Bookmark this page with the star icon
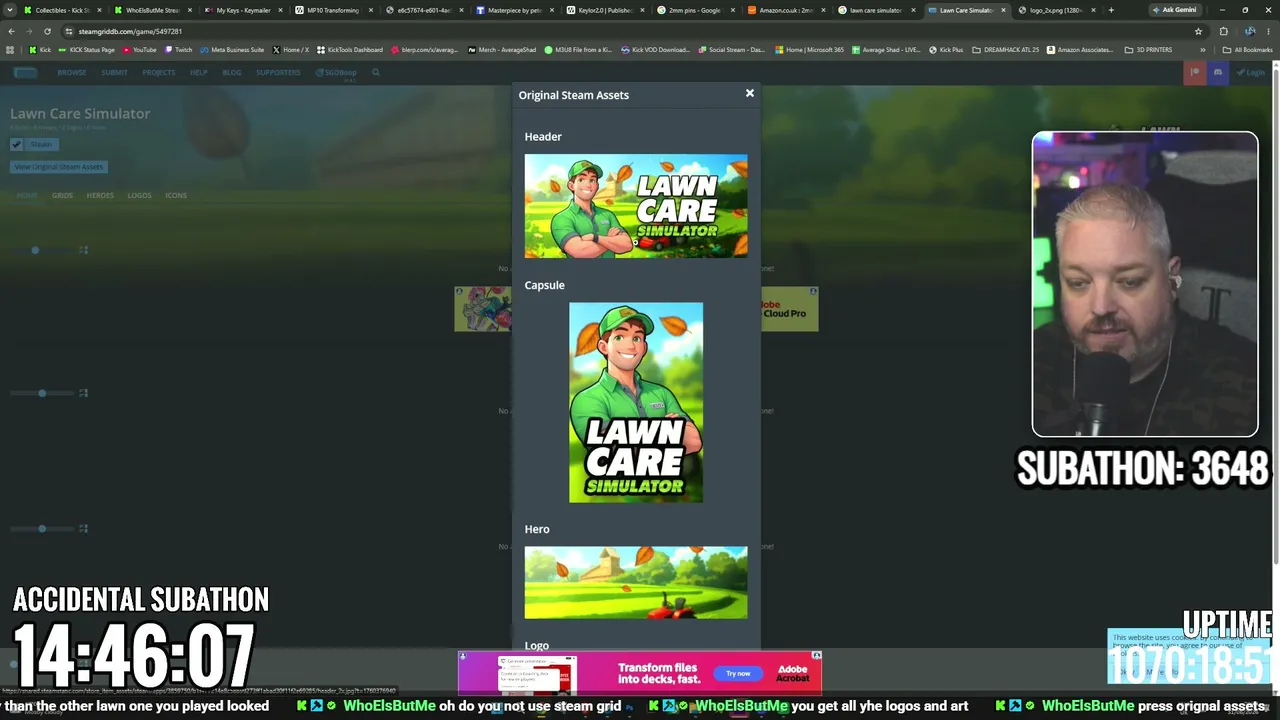Viewport: 1280px width, 720px height. 1198,31
